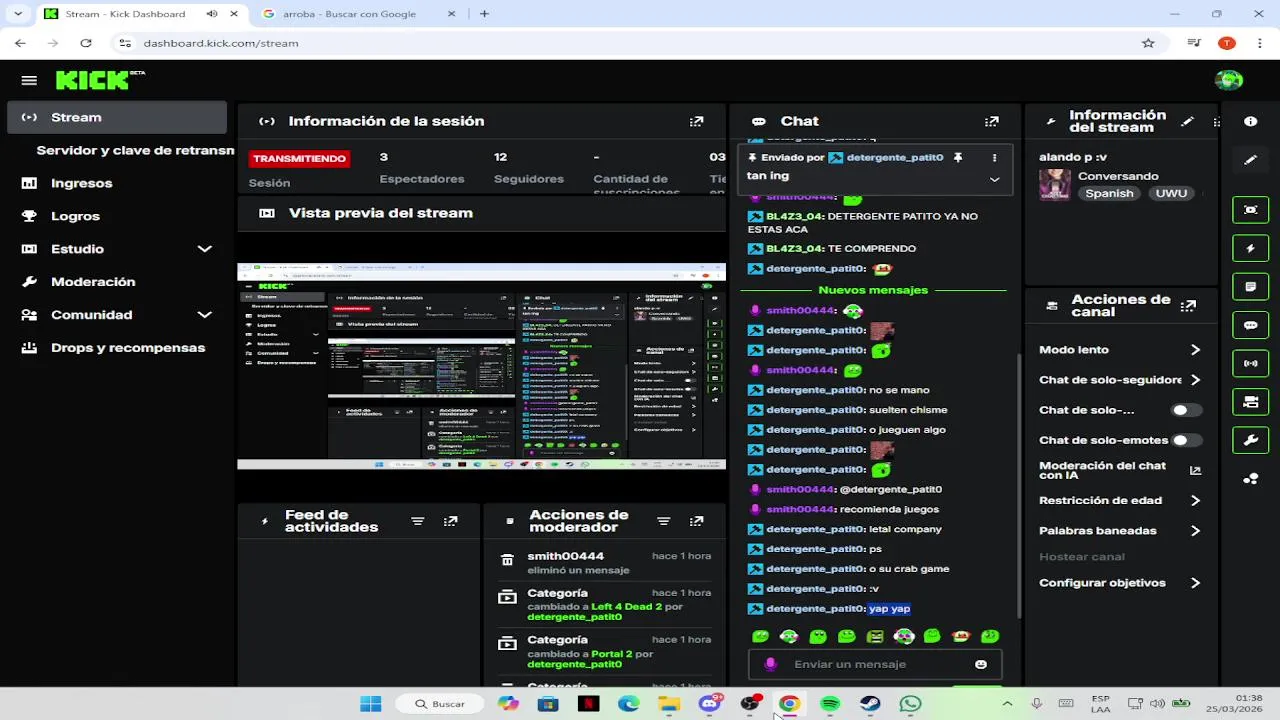This screenshot has height=720, width=1280.
Task: Open WhatsApp from the taskbar
Action: click(x=910, y=704)
